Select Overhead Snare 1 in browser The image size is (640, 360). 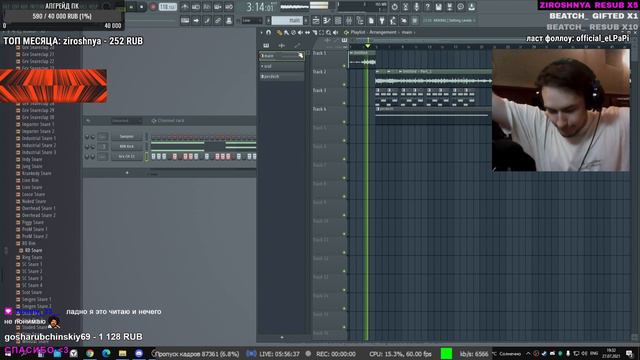[38, 208]
